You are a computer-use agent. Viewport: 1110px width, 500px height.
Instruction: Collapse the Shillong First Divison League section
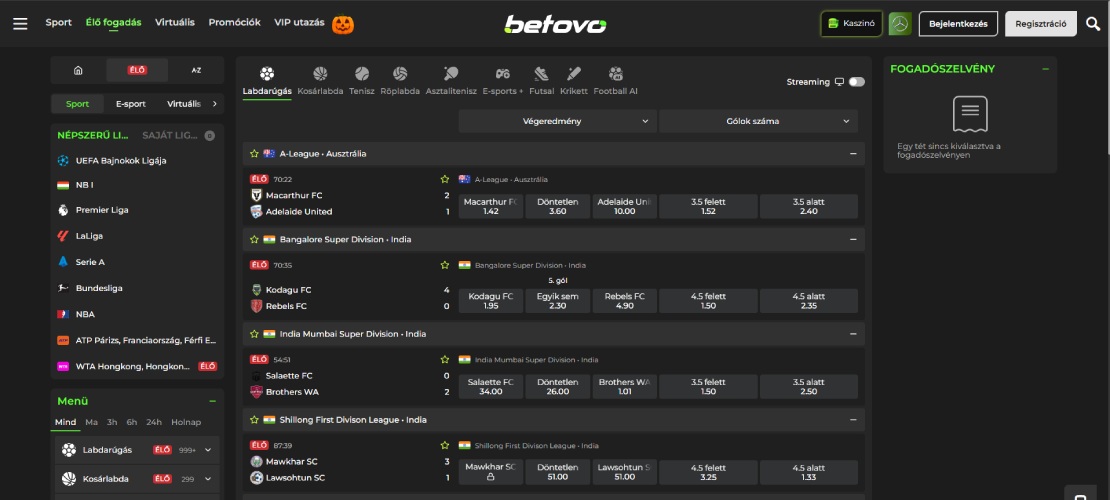[x=853, y=420]
